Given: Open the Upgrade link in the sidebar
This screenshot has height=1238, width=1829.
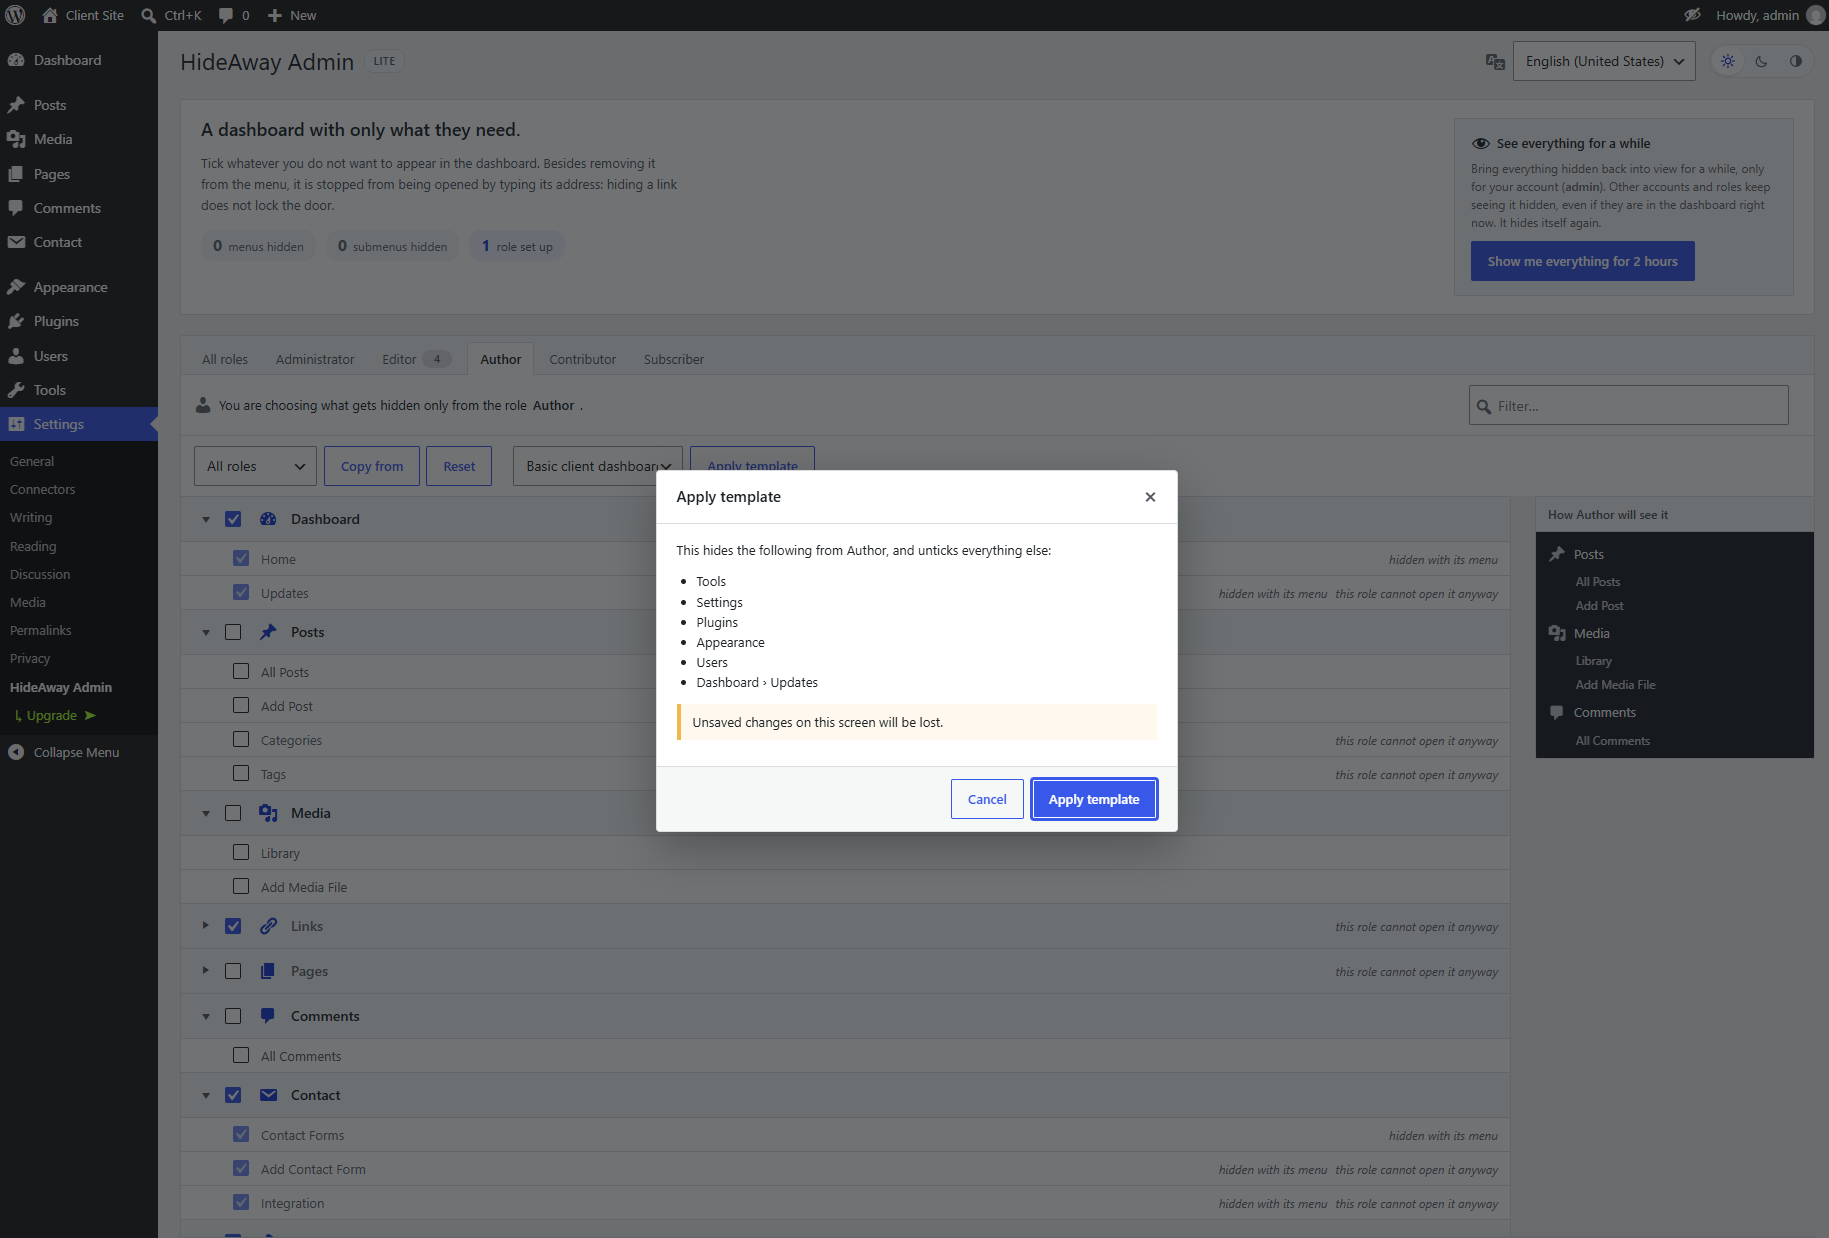Looking at the screenshot, I should coord(55,715).
